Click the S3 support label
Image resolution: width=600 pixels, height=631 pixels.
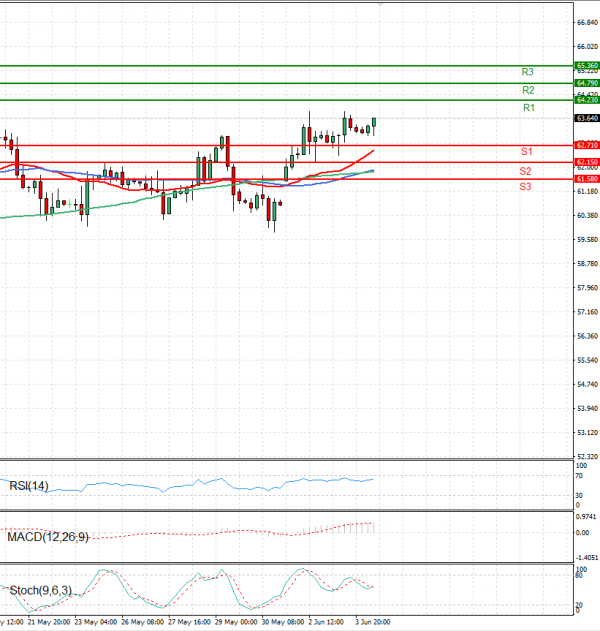[525, 187]
